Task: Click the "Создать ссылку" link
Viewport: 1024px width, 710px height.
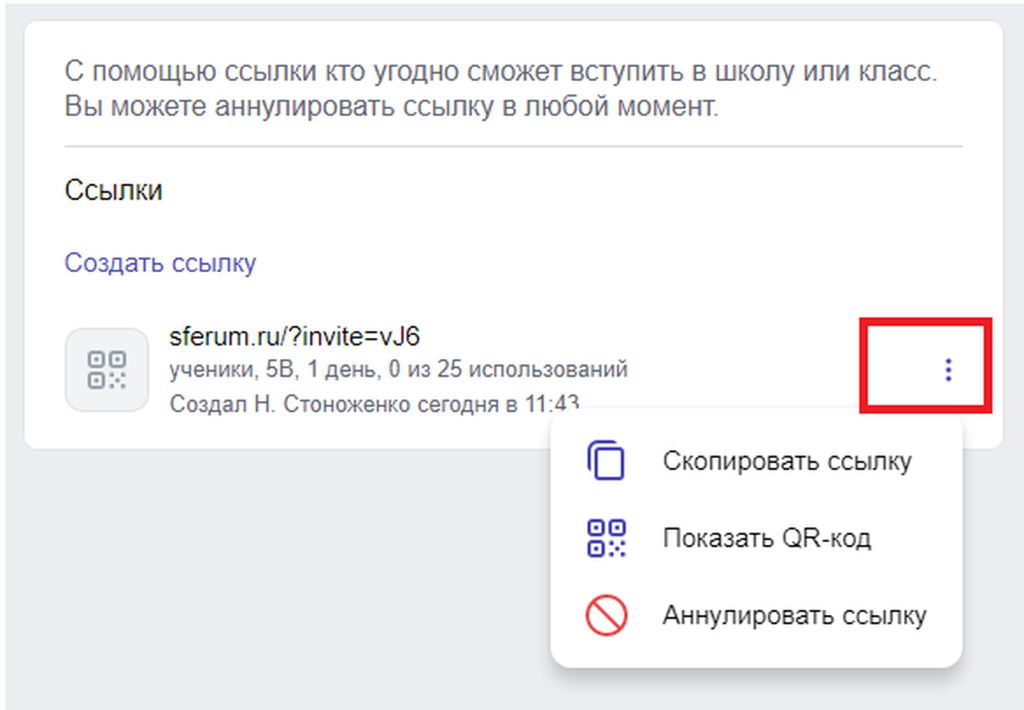Action: [160, 263]
